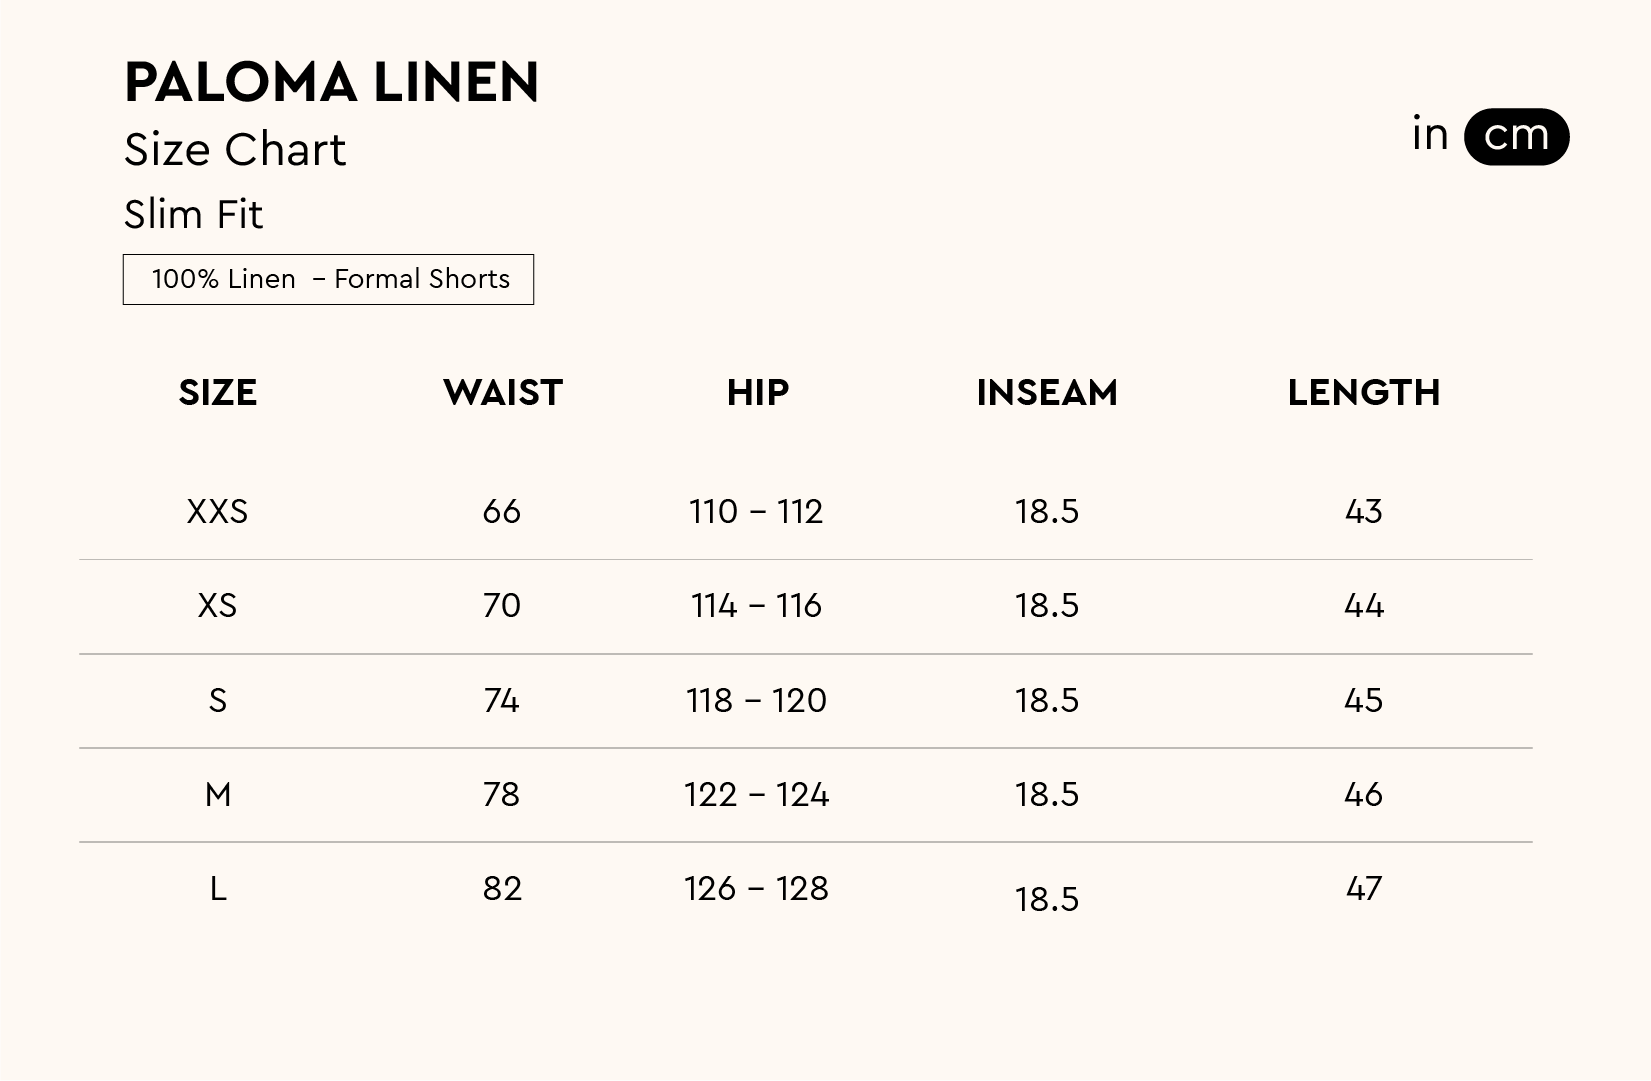Viewport: 1651px width, 1081px height.
Task: Click the PALOMA LINEN heading
Action: tap(331, 82)
